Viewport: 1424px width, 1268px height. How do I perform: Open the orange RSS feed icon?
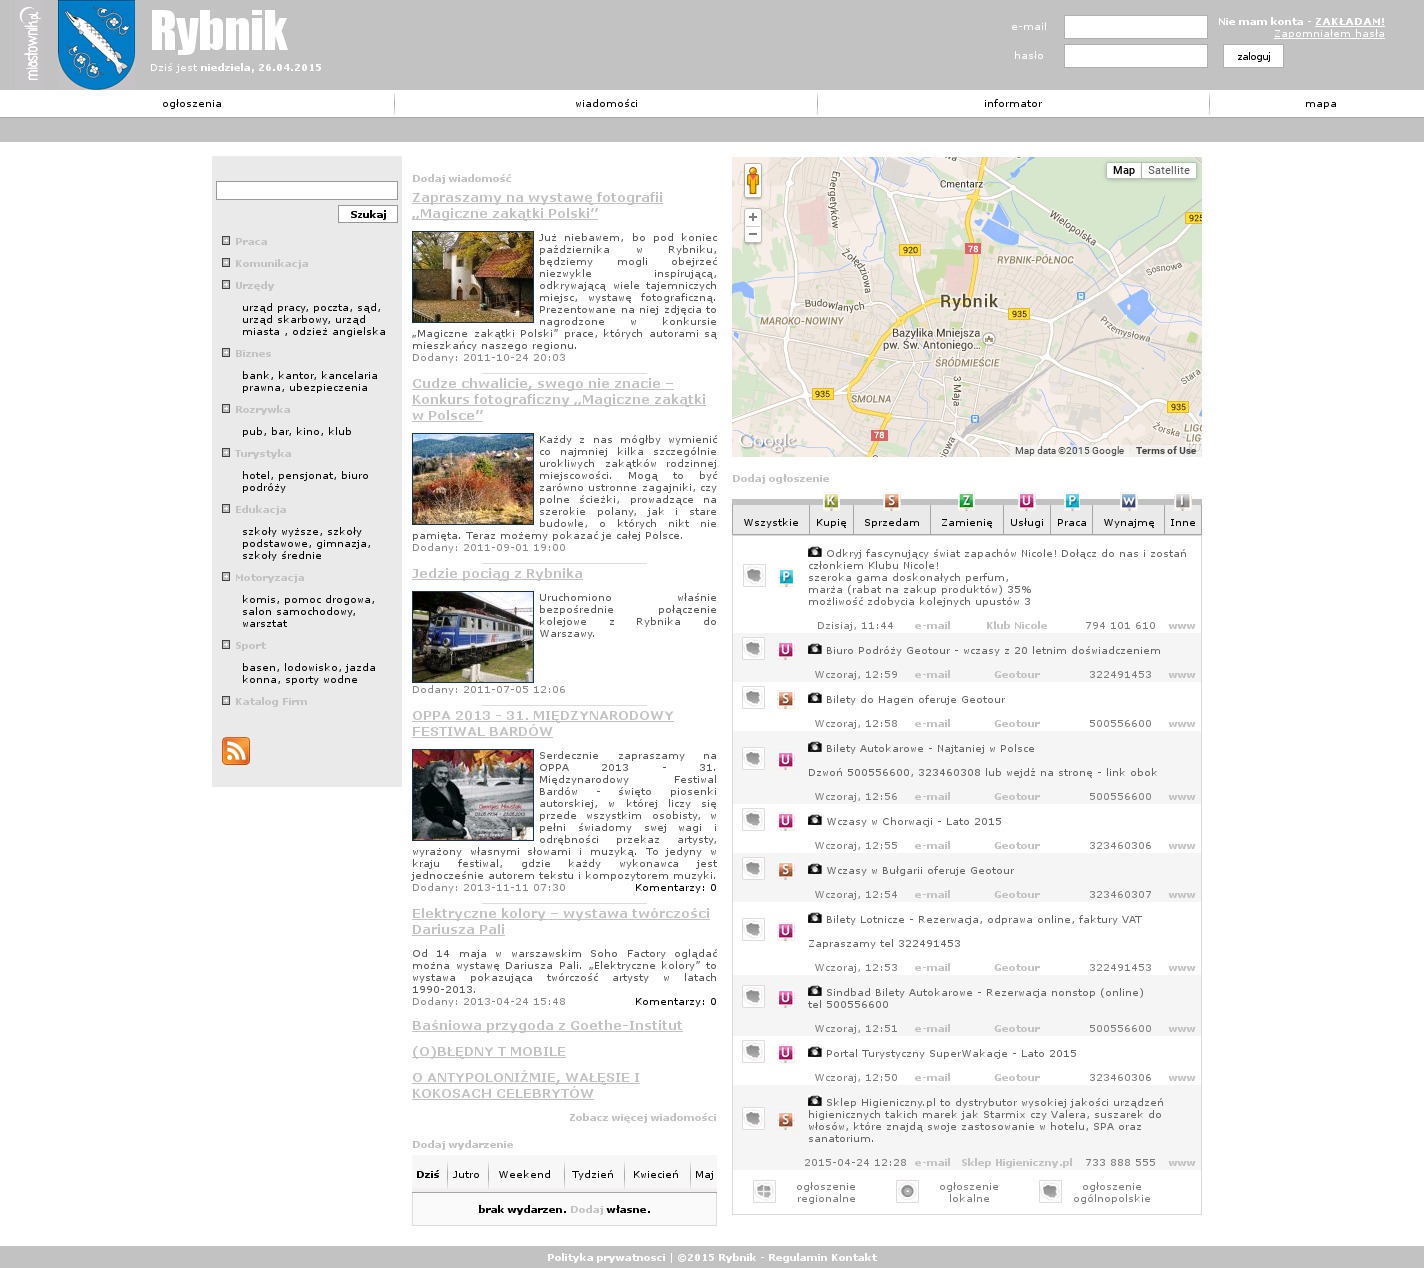(236, 751)
